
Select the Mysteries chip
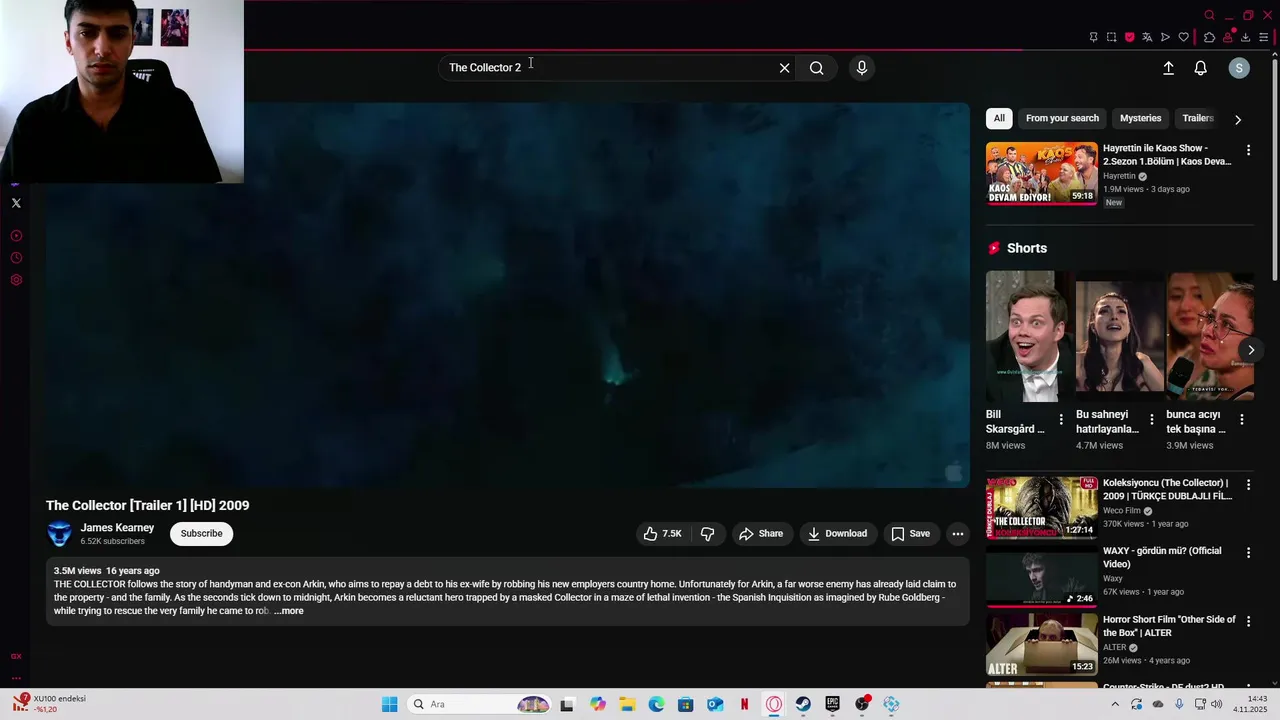point(1141,118)
